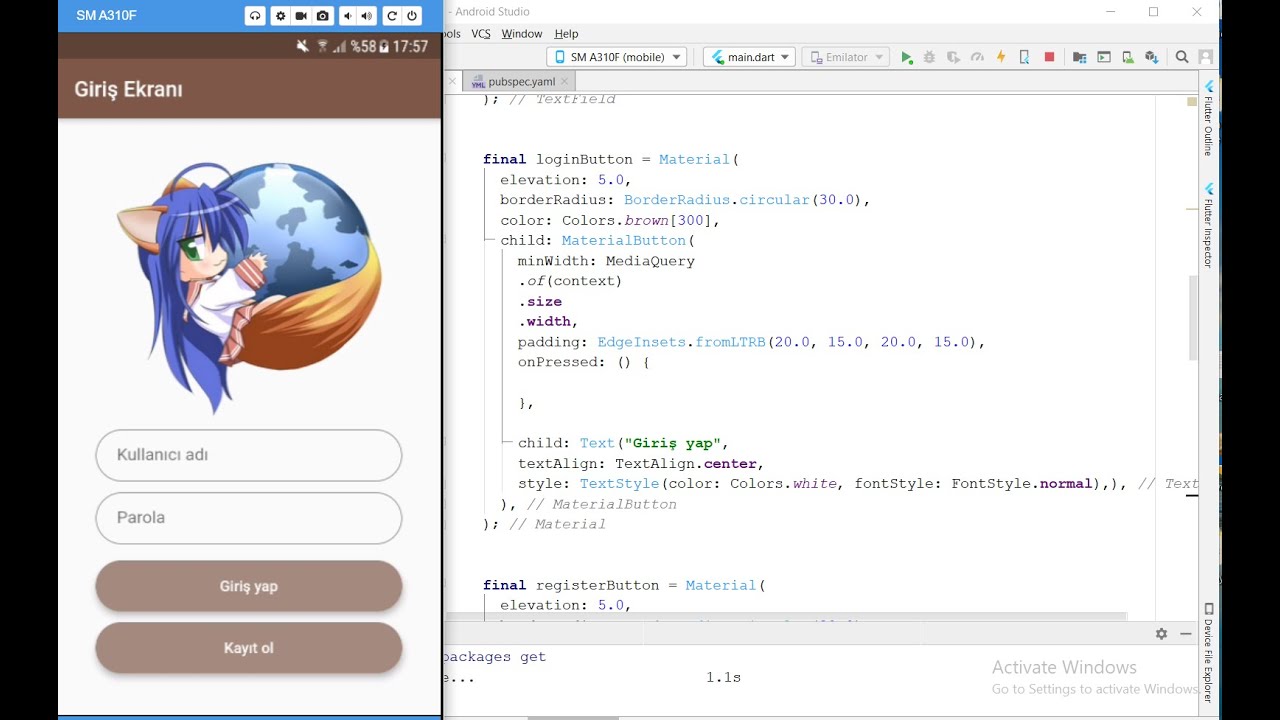Click the 'registerButton' variable name in code

pyautogui.click(x=597, y=586)
